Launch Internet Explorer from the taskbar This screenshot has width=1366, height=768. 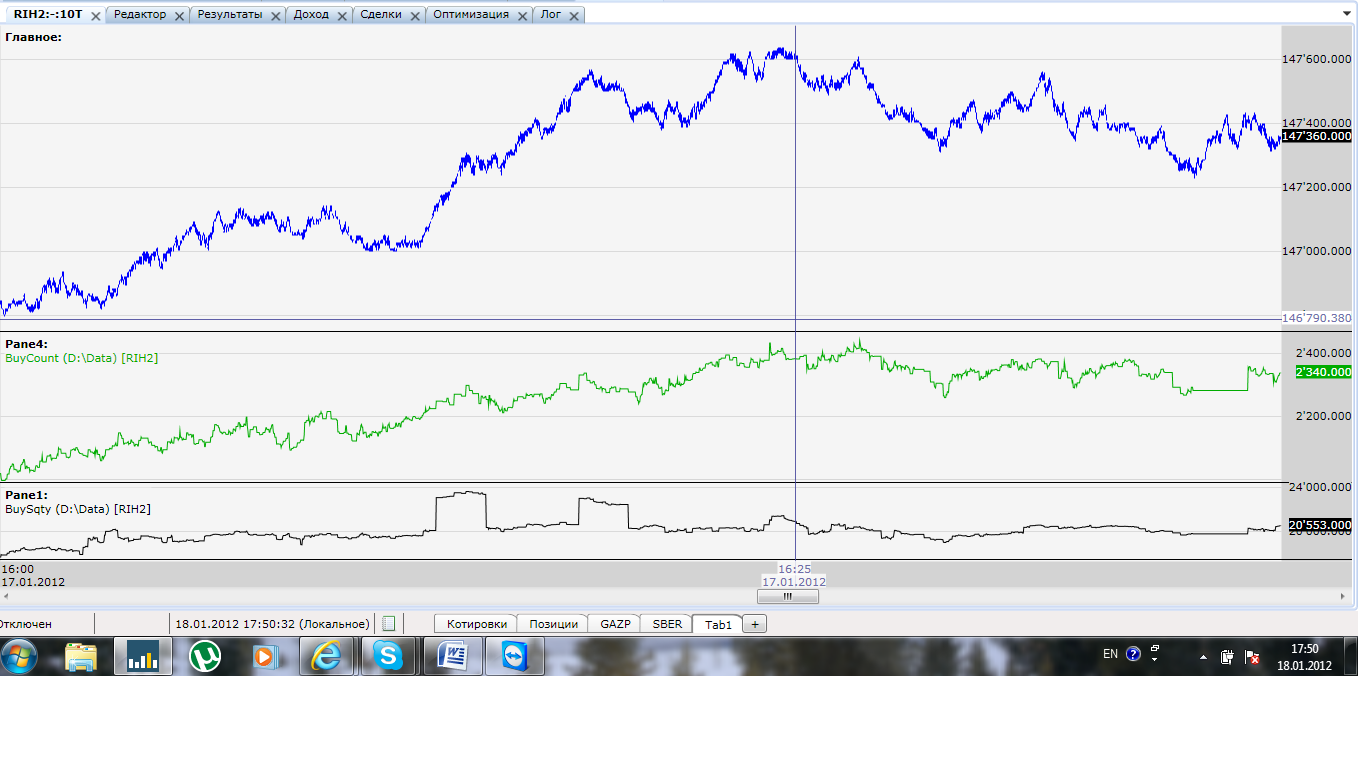pyautogui.click(x=327, y=657)
